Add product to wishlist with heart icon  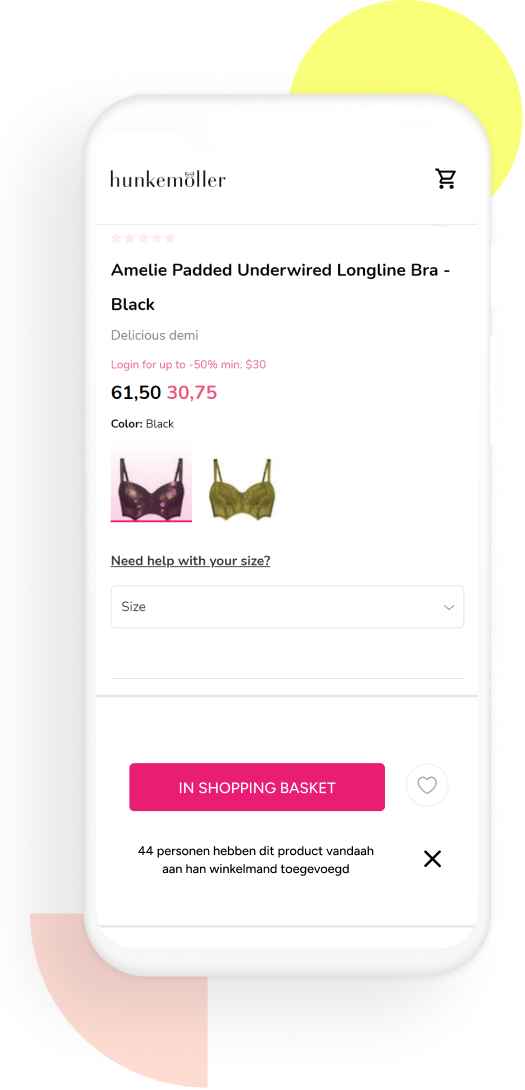[427, 786]
